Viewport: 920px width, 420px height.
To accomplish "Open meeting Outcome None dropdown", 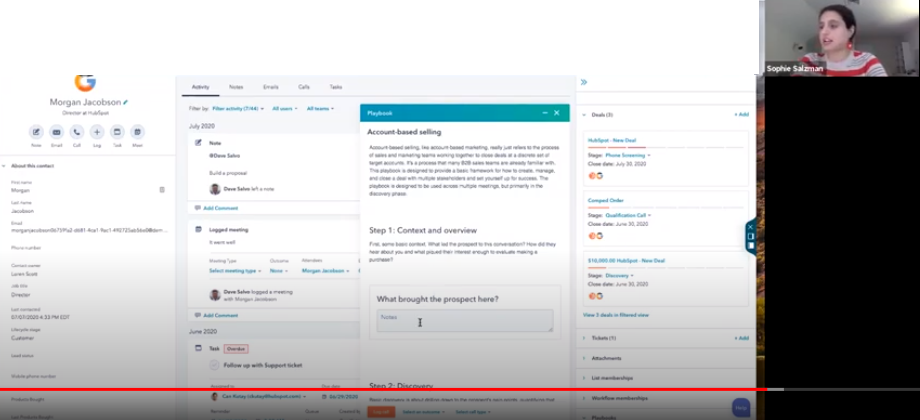I will click(x=279, y=271).
